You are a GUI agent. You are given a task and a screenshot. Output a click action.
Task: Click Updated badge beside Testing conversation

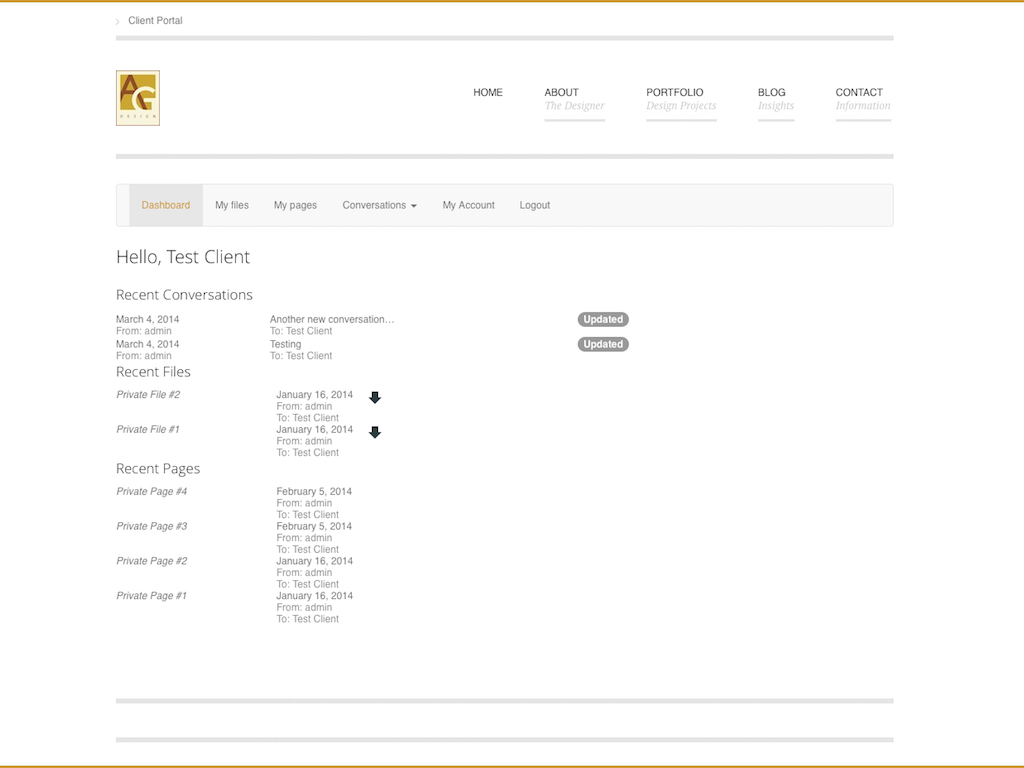(x=603, y=344)
